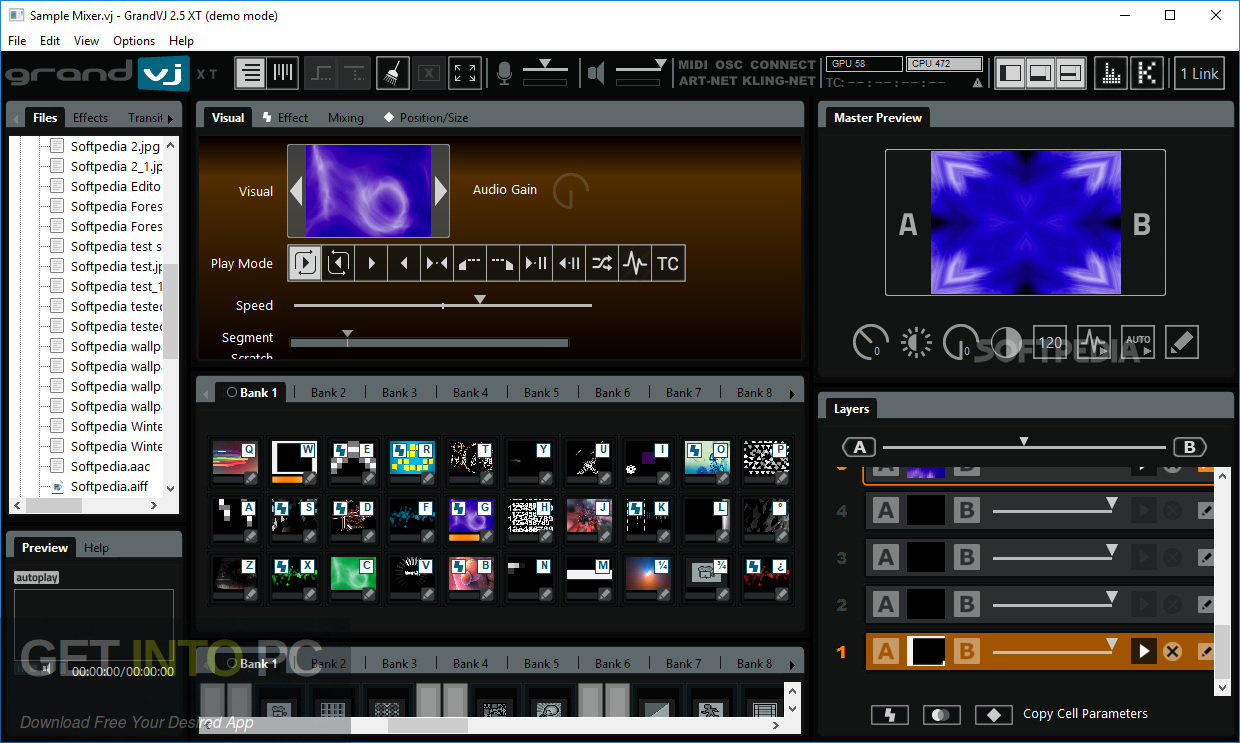The image size is (1240, 743).
Task: Assign layer 3 to channel B
Action: 966,558
